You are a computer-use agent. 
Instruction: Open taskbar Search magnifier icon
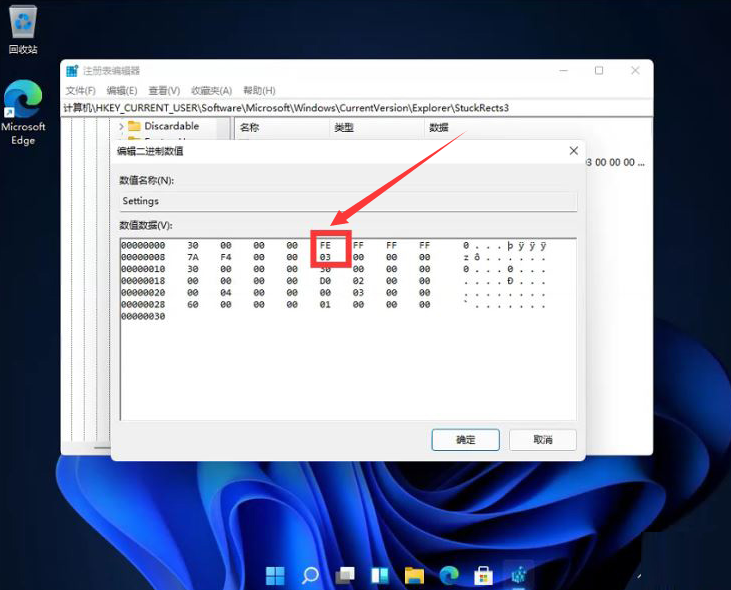310,576
